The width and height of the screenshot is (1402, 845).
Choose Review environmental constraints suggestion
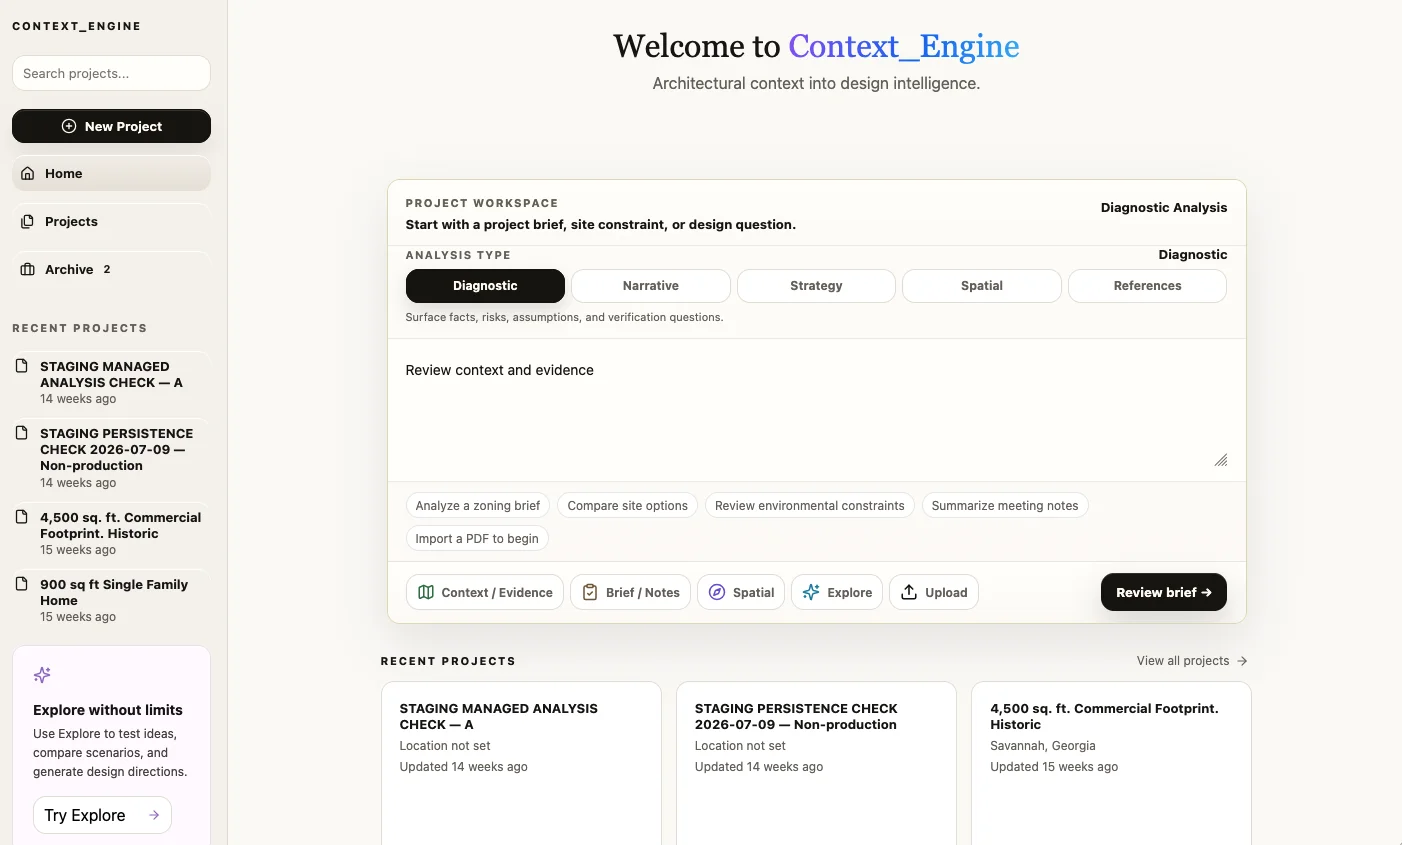(810, 506)
